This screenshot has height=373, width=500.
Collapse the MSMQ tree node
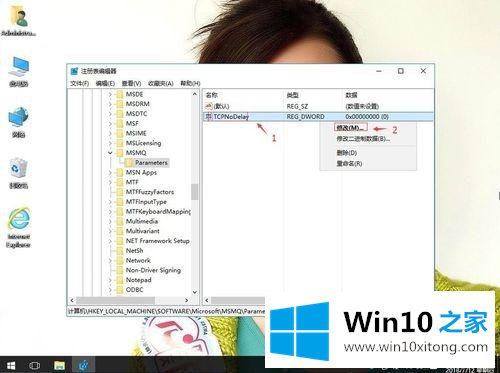(x=110, y=153)
